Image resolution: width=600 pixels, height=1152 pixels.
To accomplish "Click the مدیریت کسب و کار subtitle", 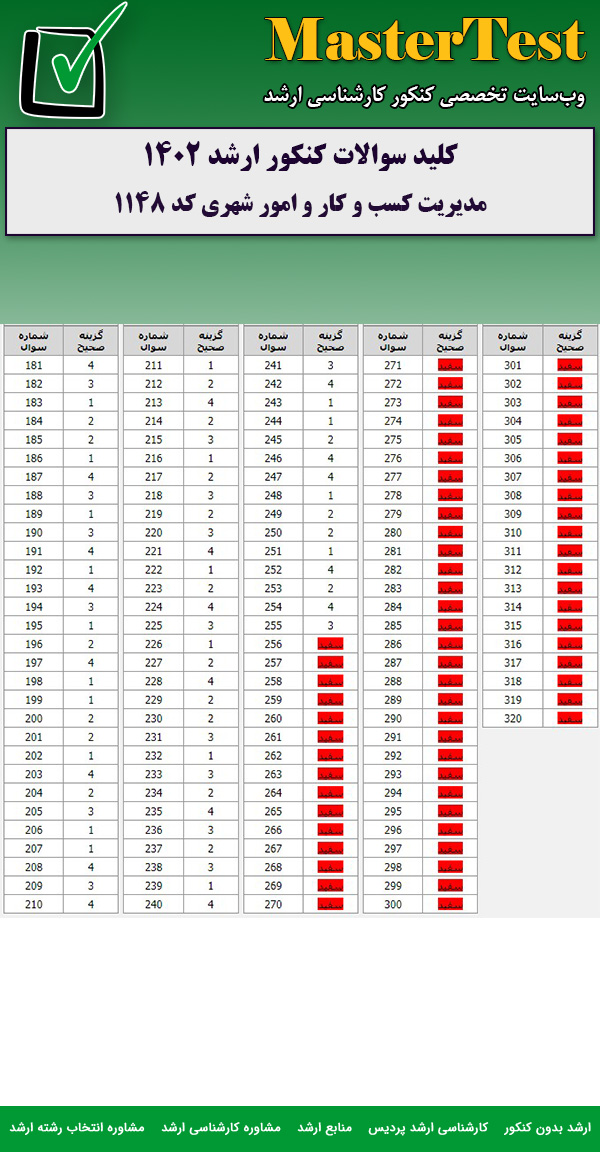I will point(300,204).
